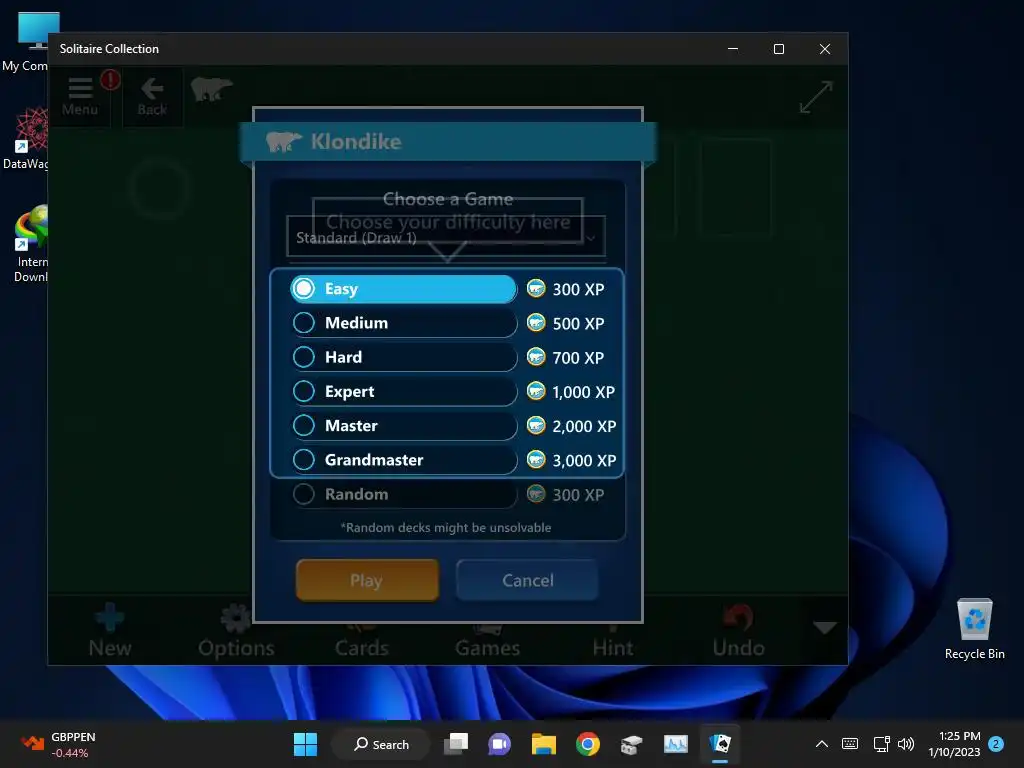Select Expert difficulty radio button
Image resolution: width=1024 pixels, height=768 pixels.
click(304, 391)
